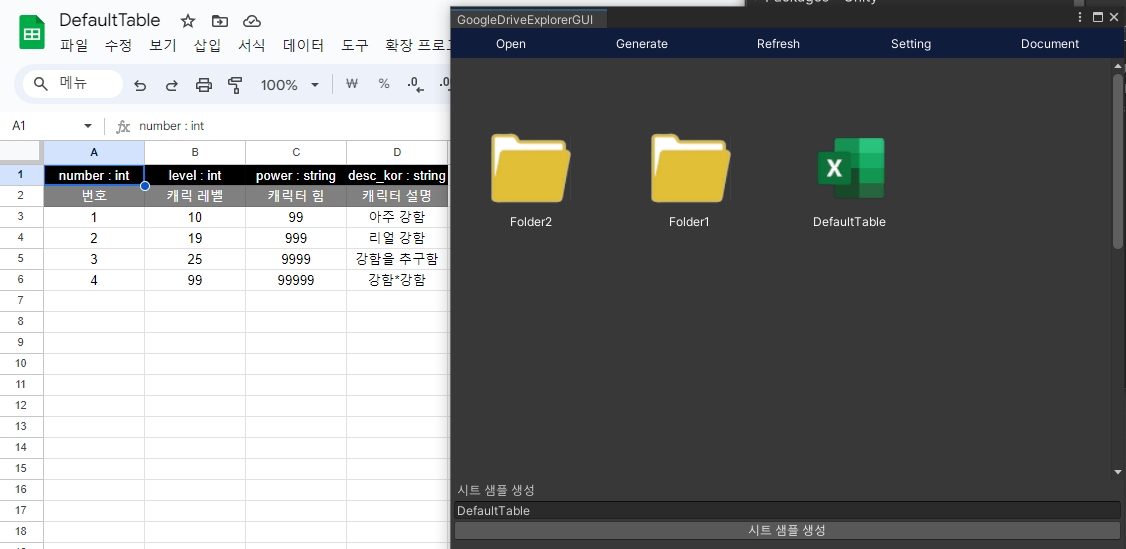1126x549 pixels.
Task: Select column D header
Action: pyautogui.click(x=397, y=152)
